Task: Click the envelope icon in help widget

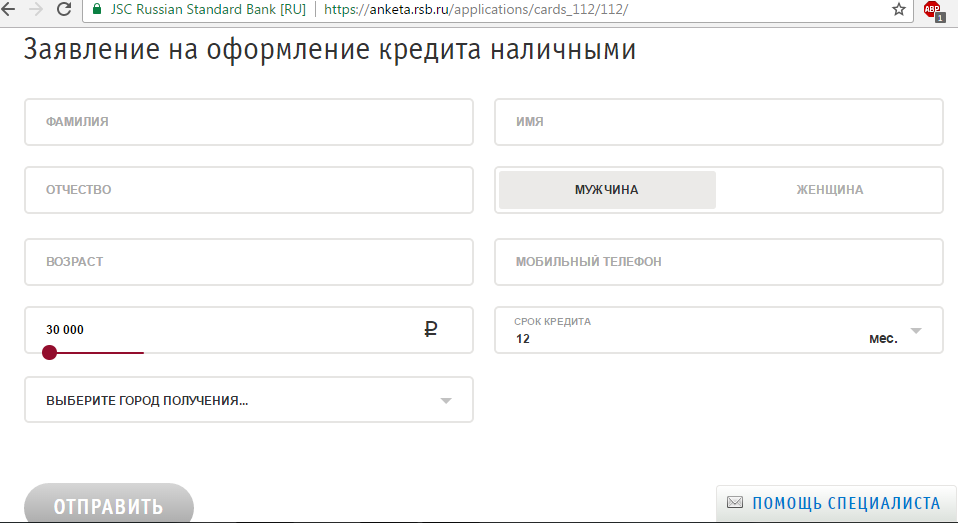Action: pos(735,502)
